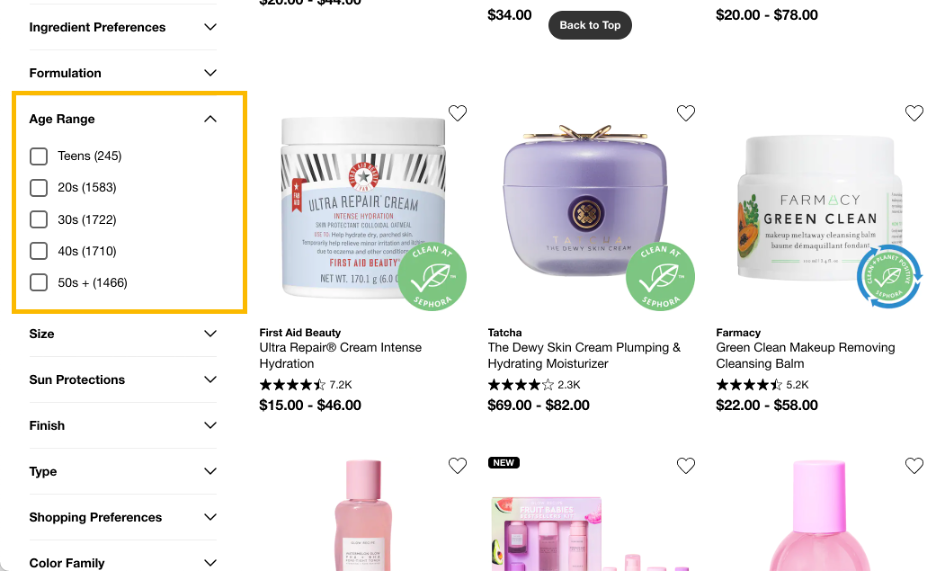Screen dimensions: 936x572
Task: Open the Formulation filter section
Action: click(x=123, y=73)
